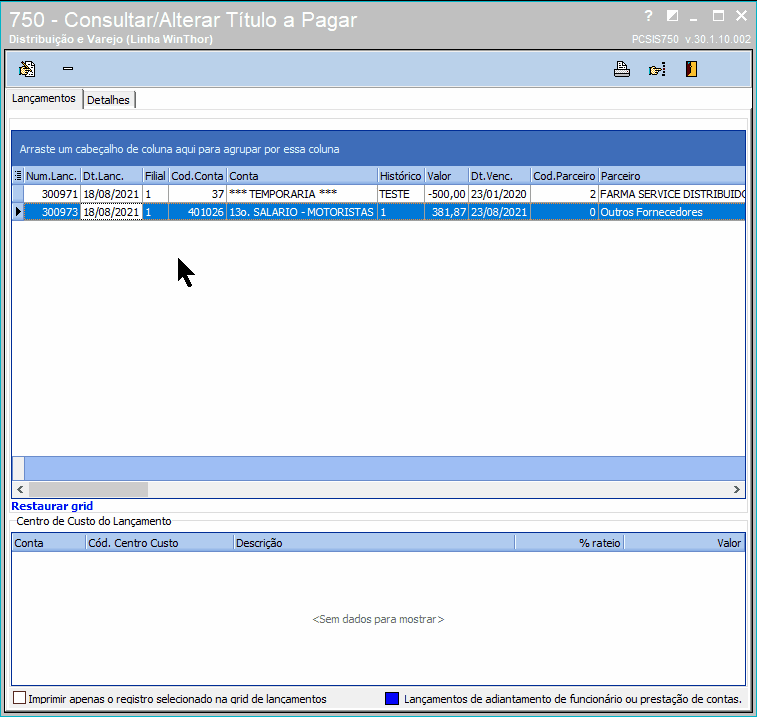Click the 401026 account code cell
The width and height of the screenshot is (757, 717).
click(x=197, y=212)
